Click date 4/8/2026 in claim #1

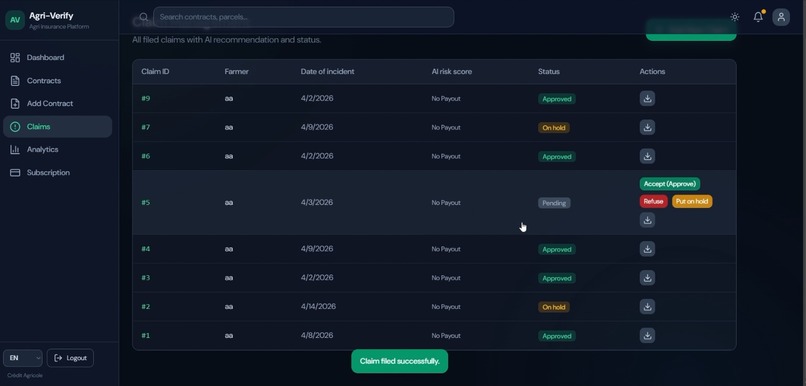317,335
